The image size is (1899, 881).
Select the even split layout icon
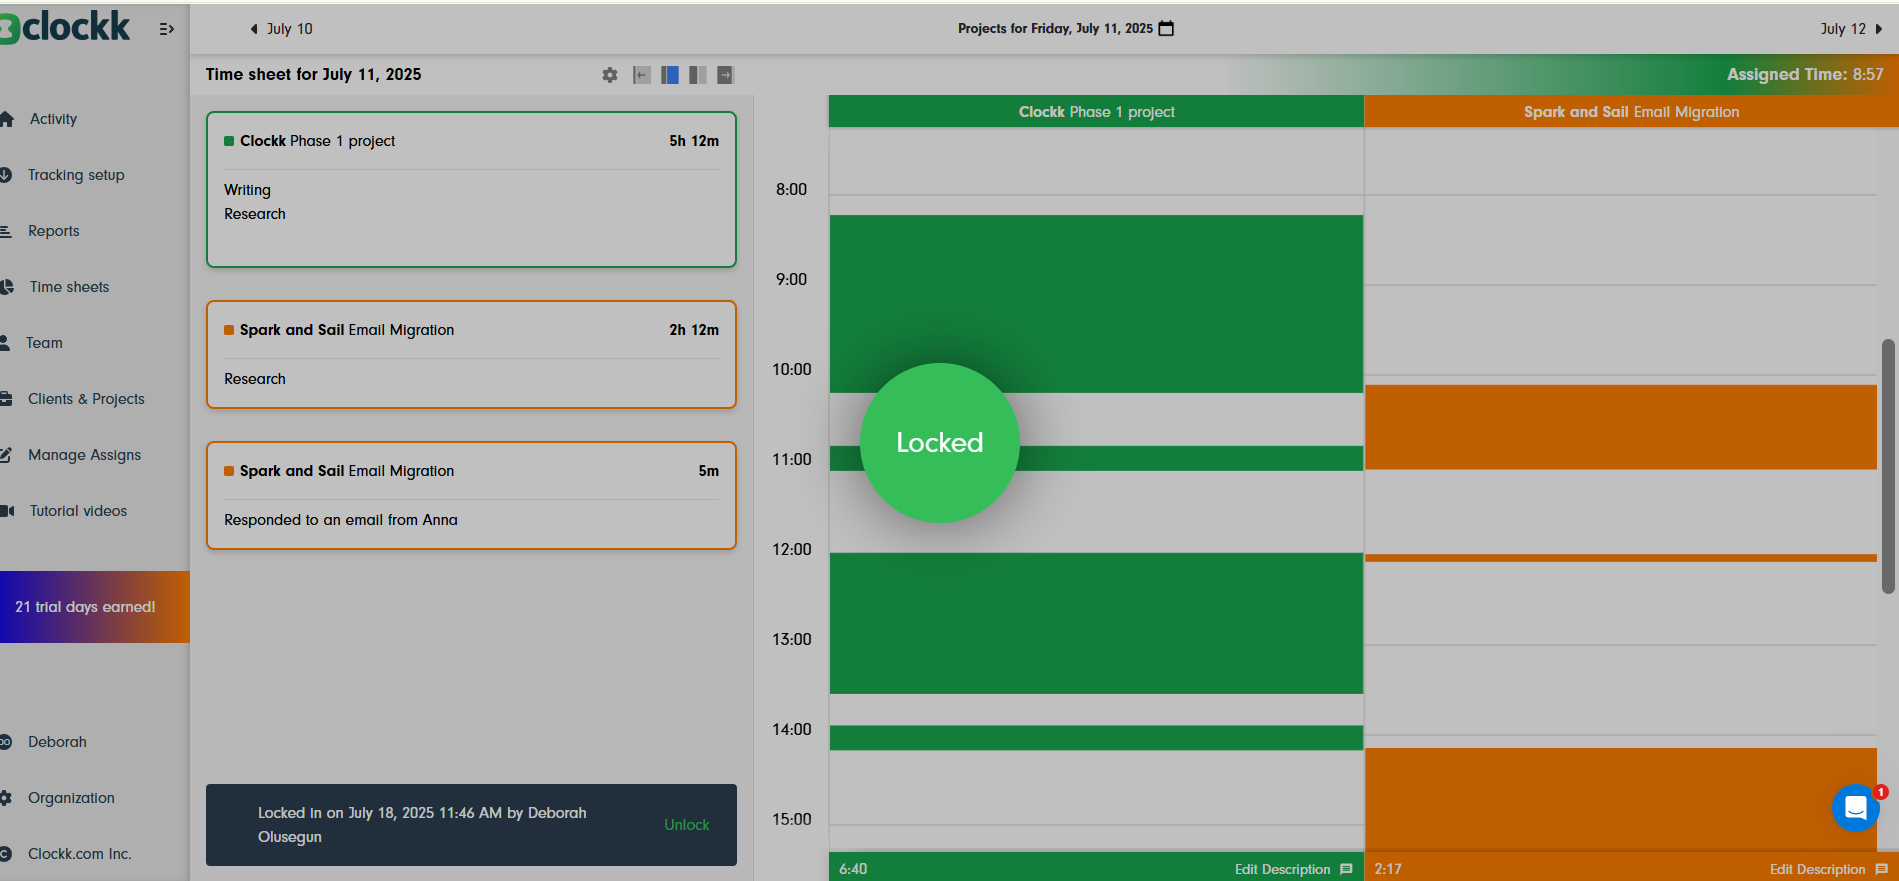(698, 75)
